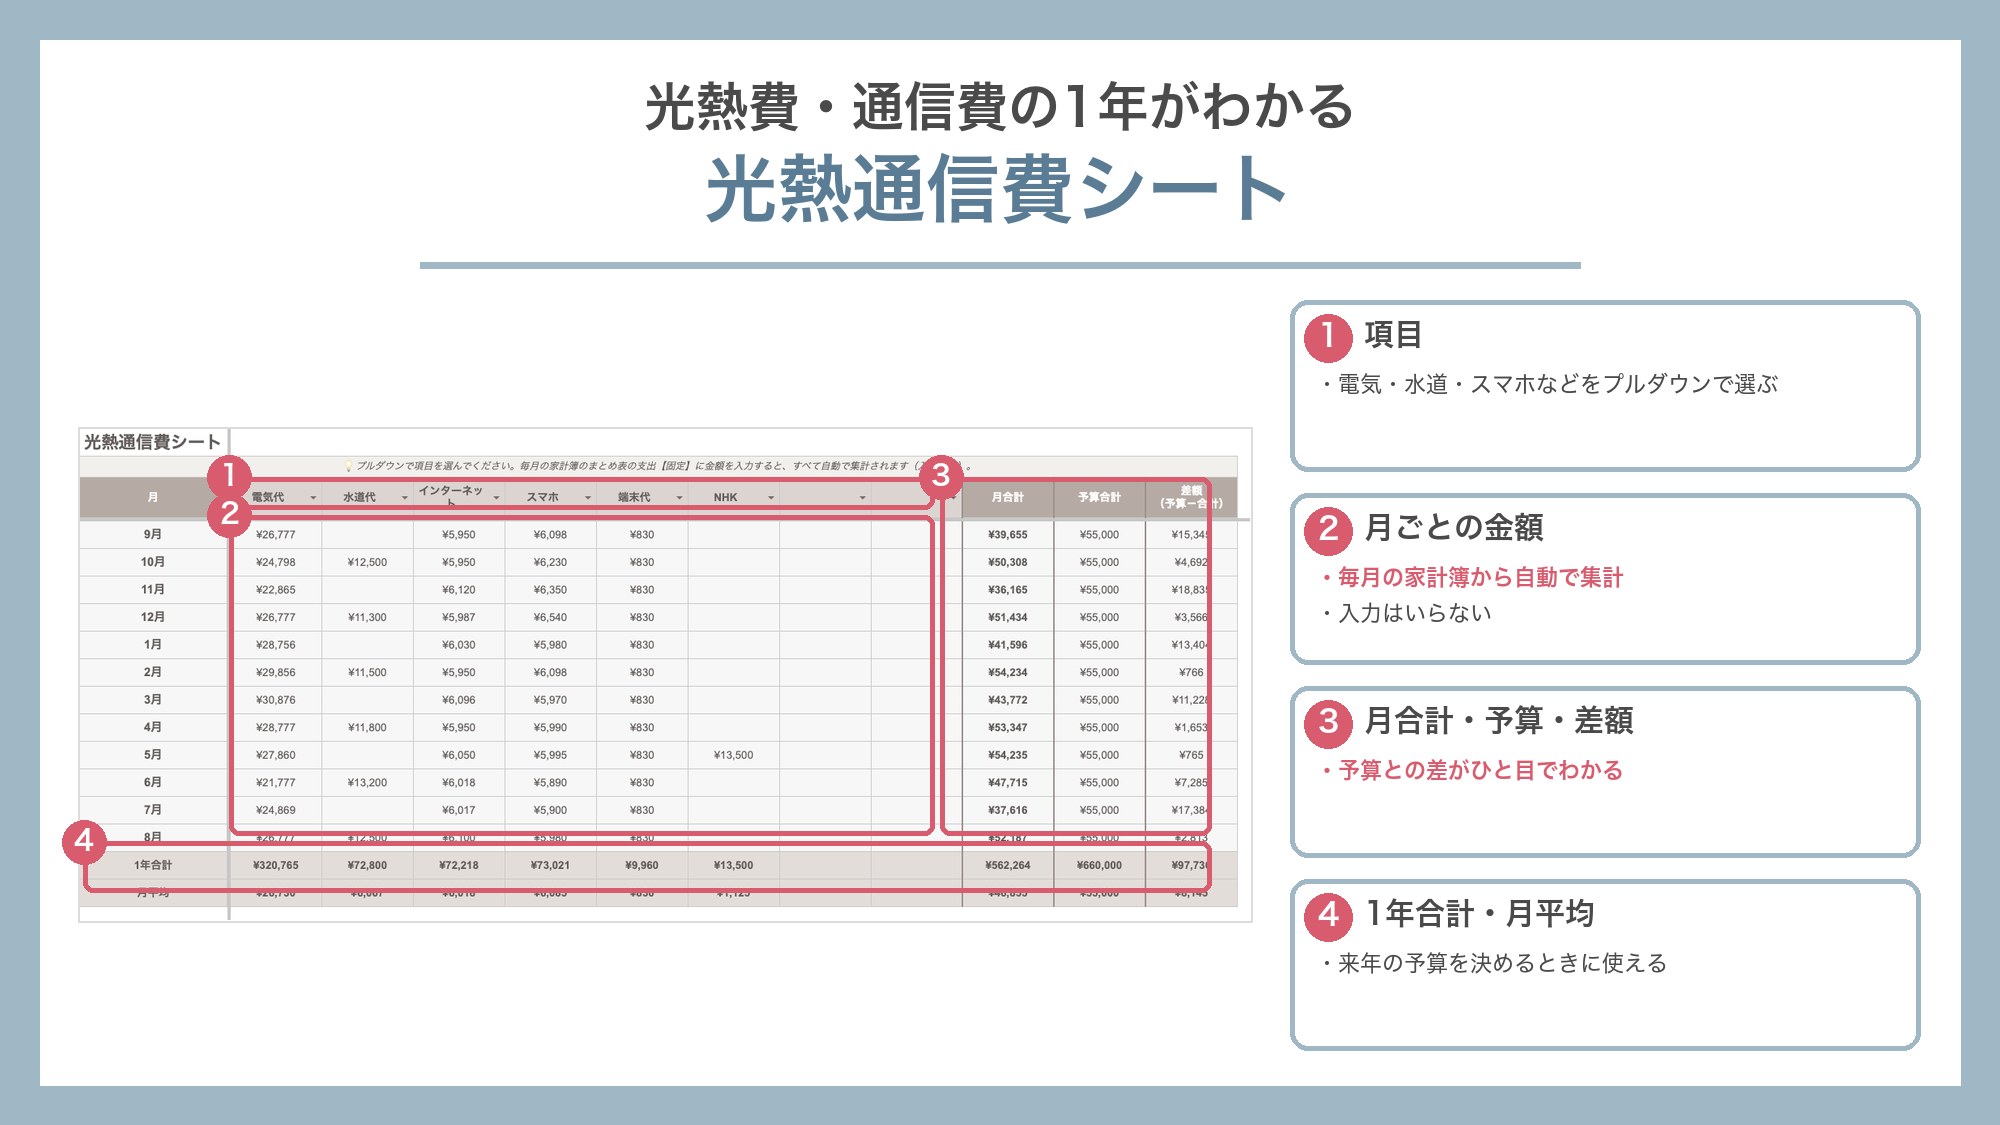The width and height of the screenshot is (2000, 1125).
Task: Click the ¥5,900 スマホ cell for 7月
Action: click(x=550, y=810)
